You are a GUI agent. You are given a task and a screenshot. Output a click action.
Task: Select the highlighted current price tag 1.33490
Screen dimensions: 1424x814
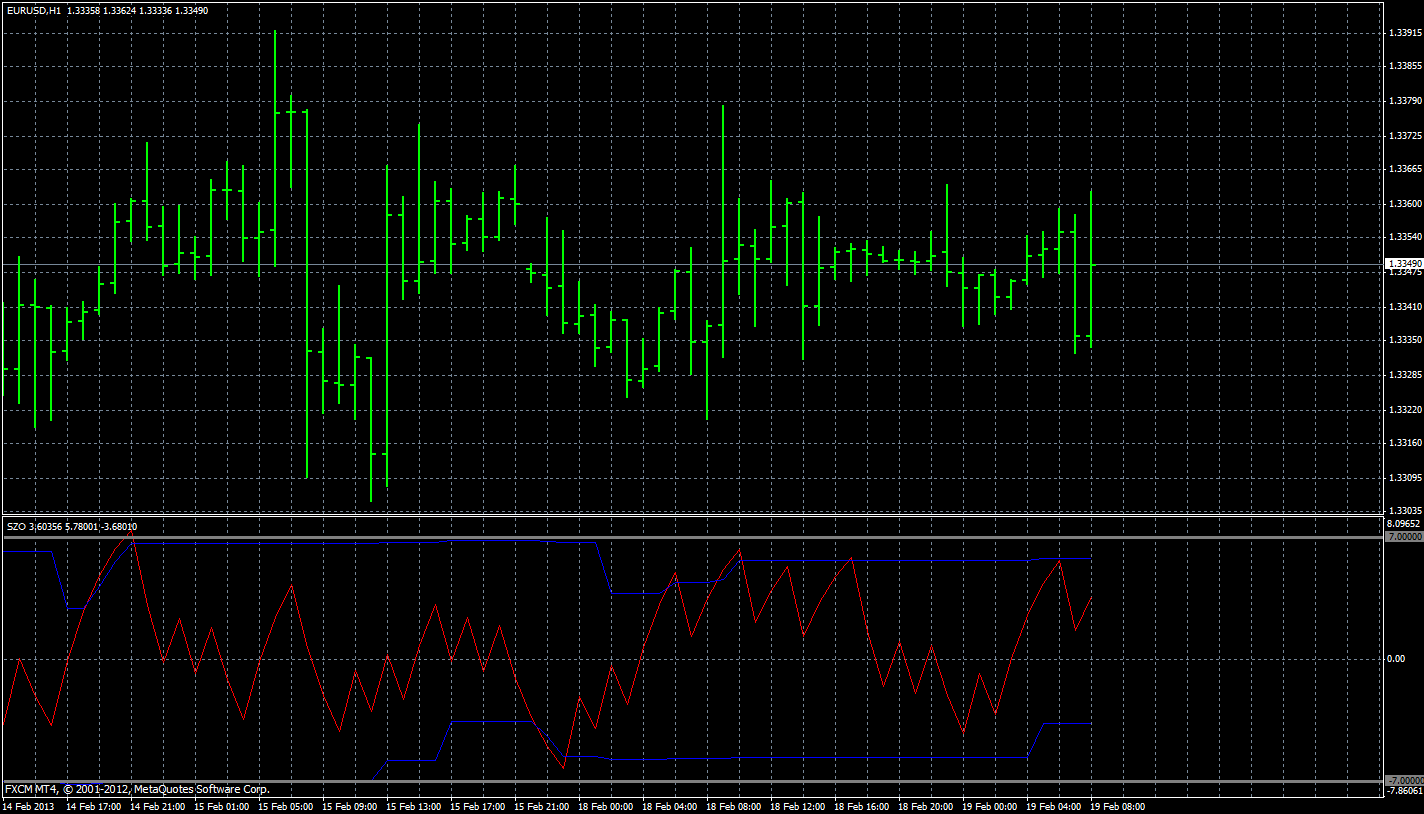tap(1405, 264)
